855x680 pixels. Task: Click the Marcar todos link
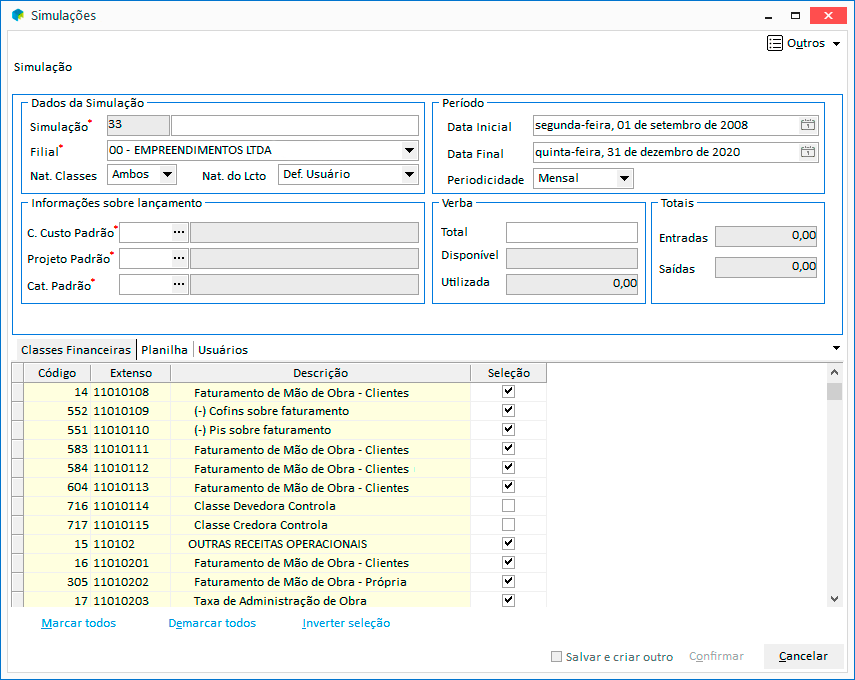(x=78, y=623)
